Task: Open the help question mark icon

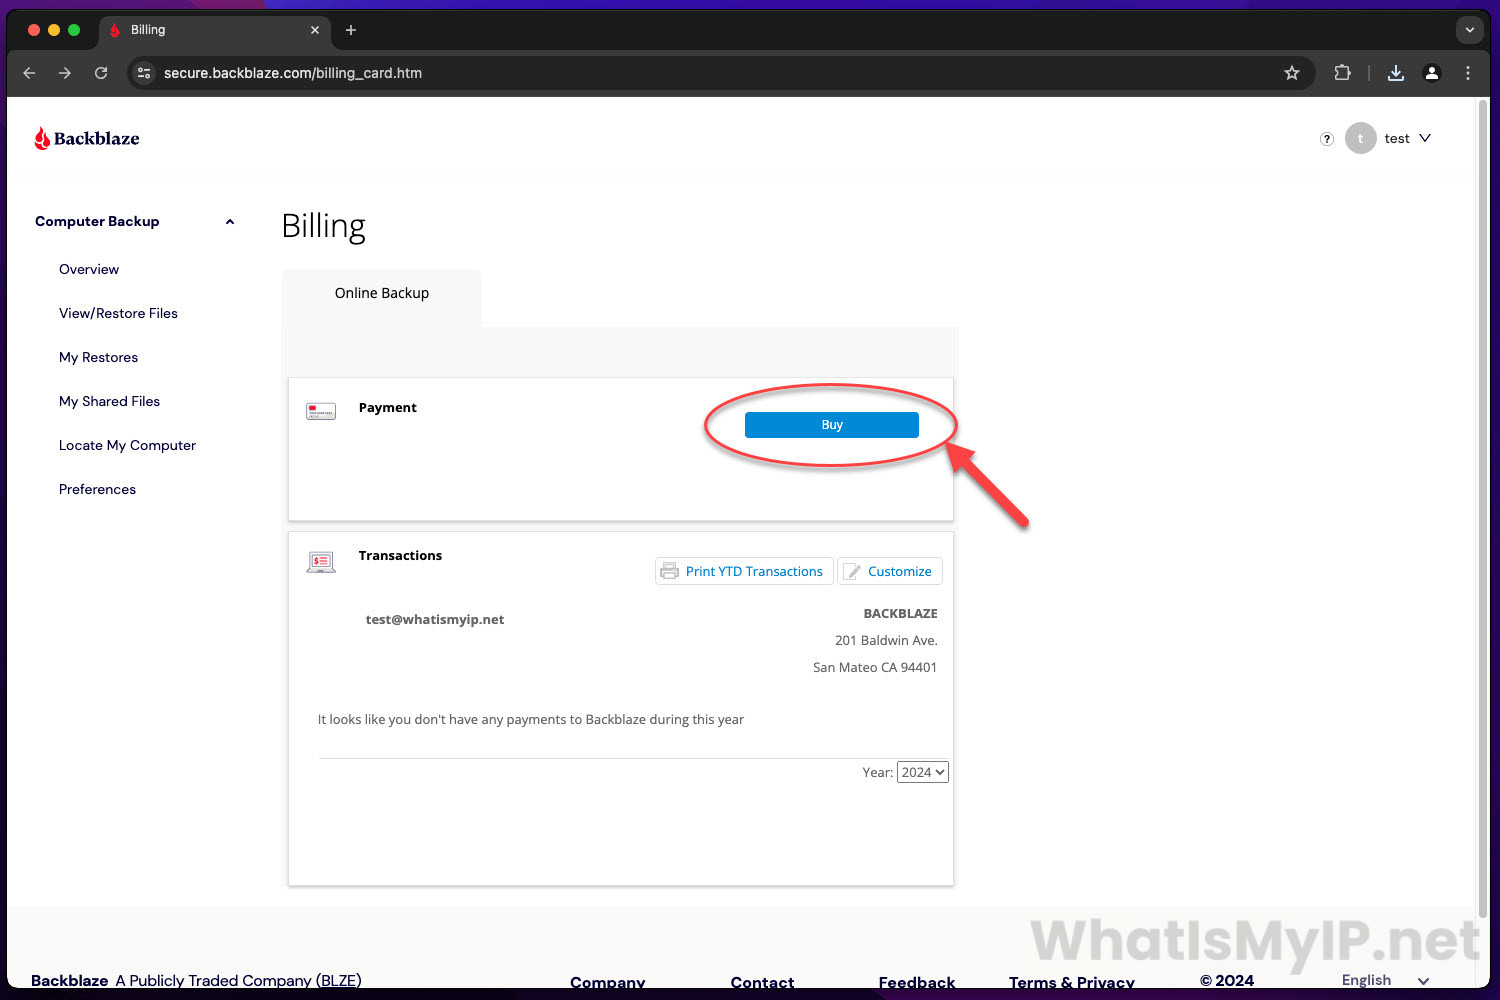Action: [1327, 139]
